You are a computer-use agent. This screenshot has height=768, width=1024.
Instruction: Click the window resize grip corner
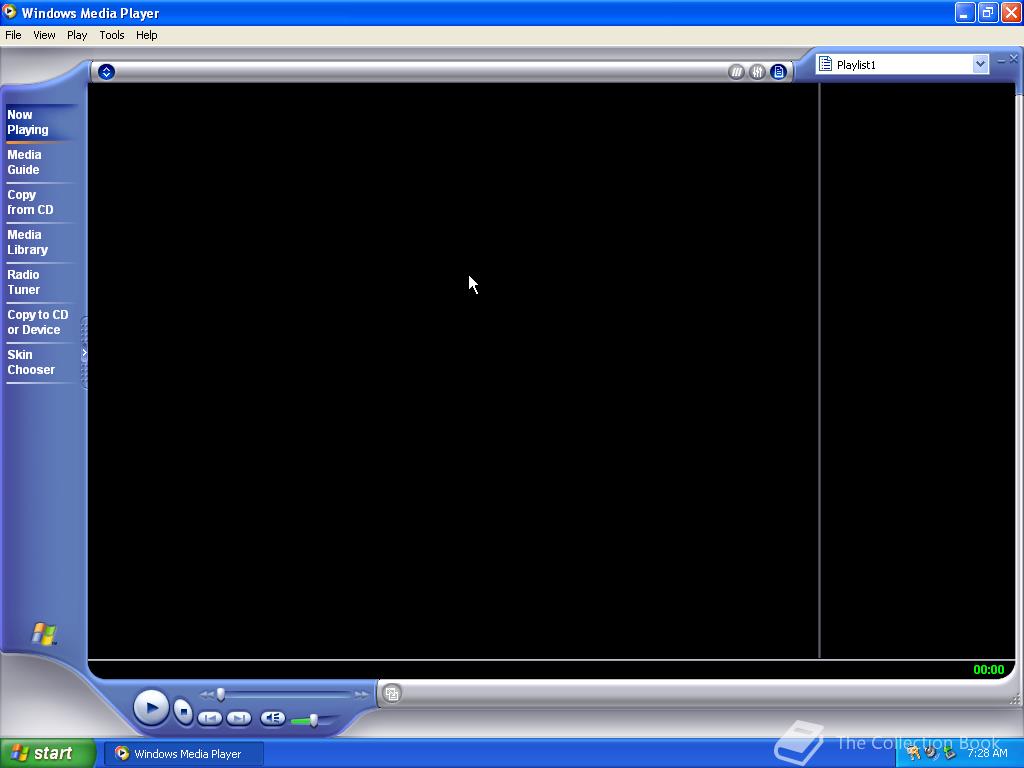tap(1014, 699)
